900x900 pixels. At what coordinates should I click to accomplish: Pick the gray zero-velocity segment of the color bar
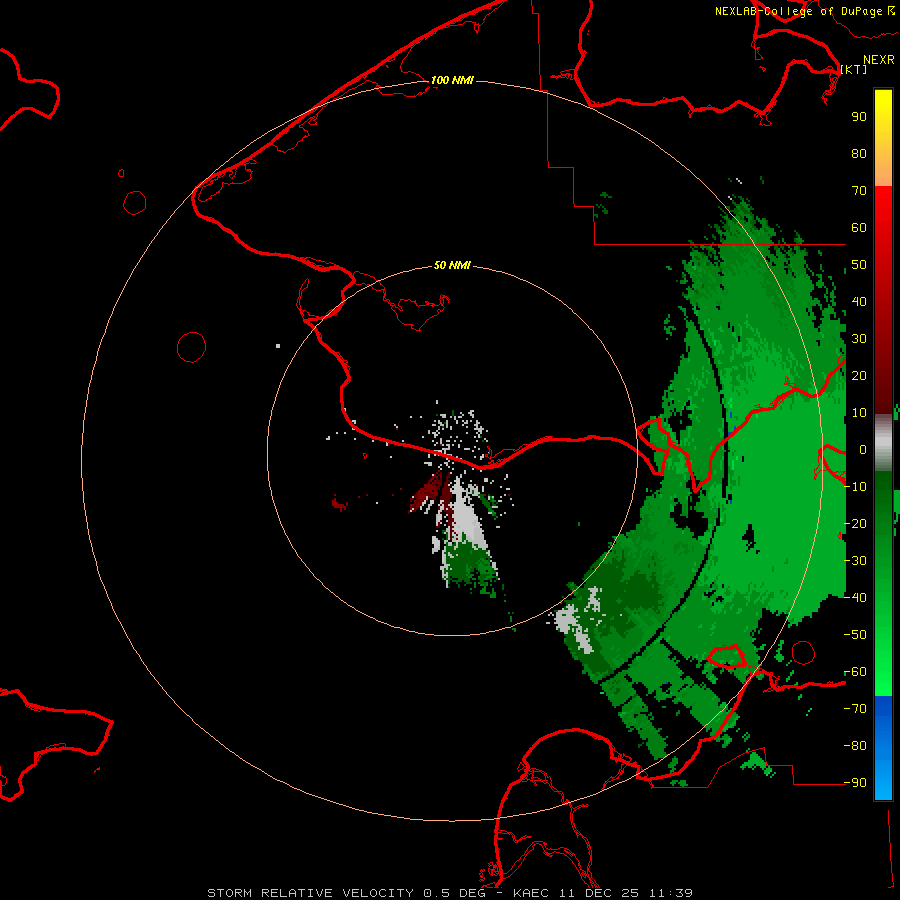883,441
